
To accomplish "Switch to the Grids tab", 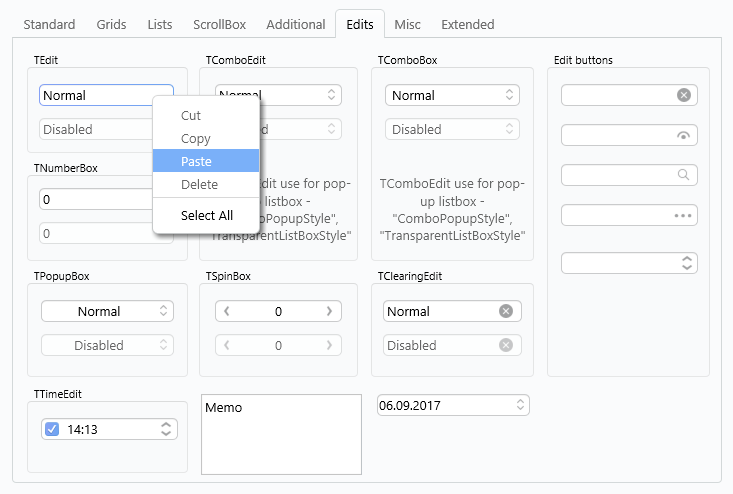I will pyautogui.click(x=111, y=24).
